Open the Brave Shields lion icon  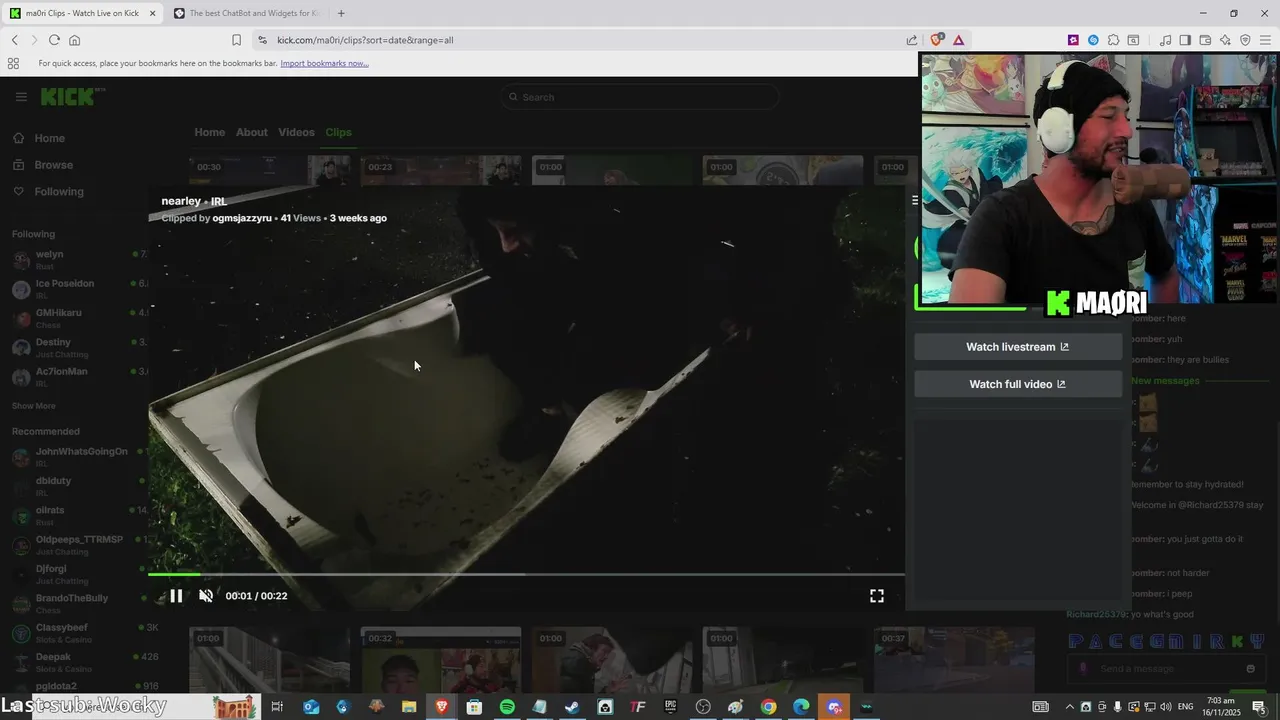point(937,40)
